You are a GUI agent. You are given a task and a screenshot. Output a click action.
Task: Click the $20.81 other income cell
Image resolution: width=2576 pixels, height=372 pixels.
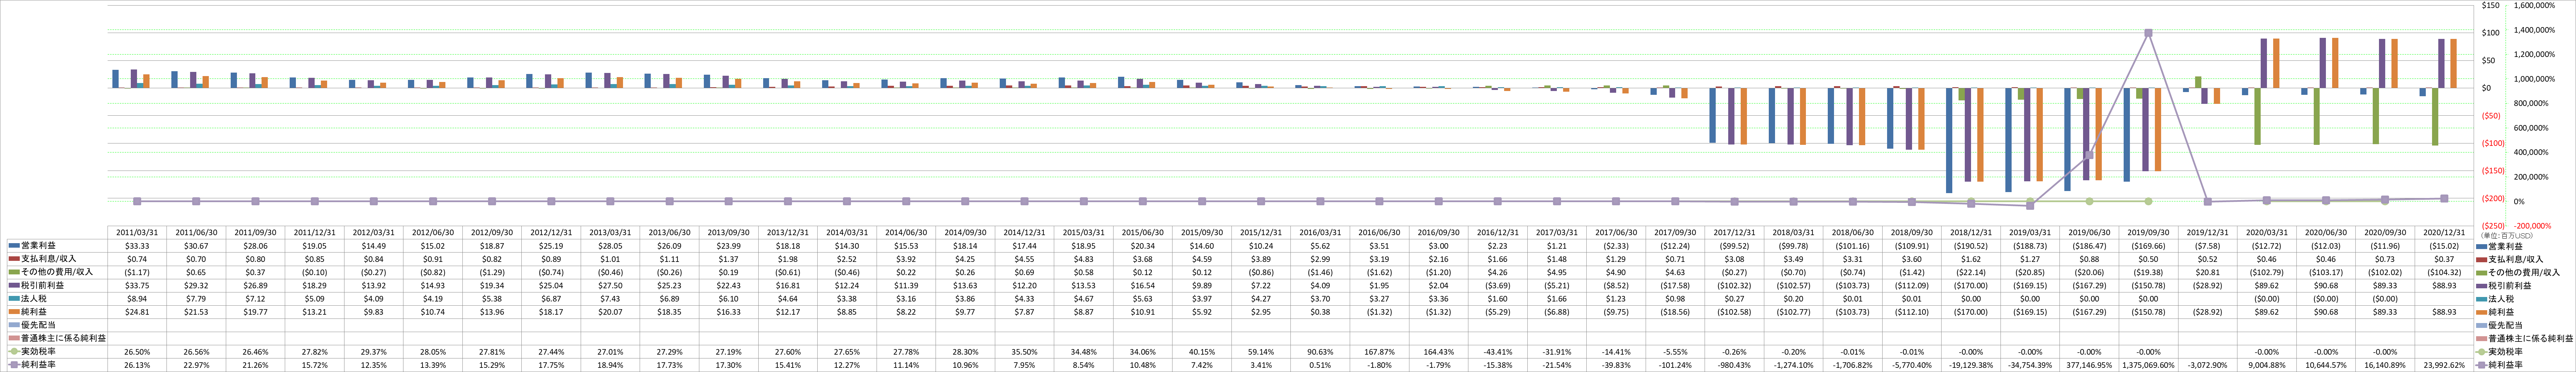(x=2208, y=272)
